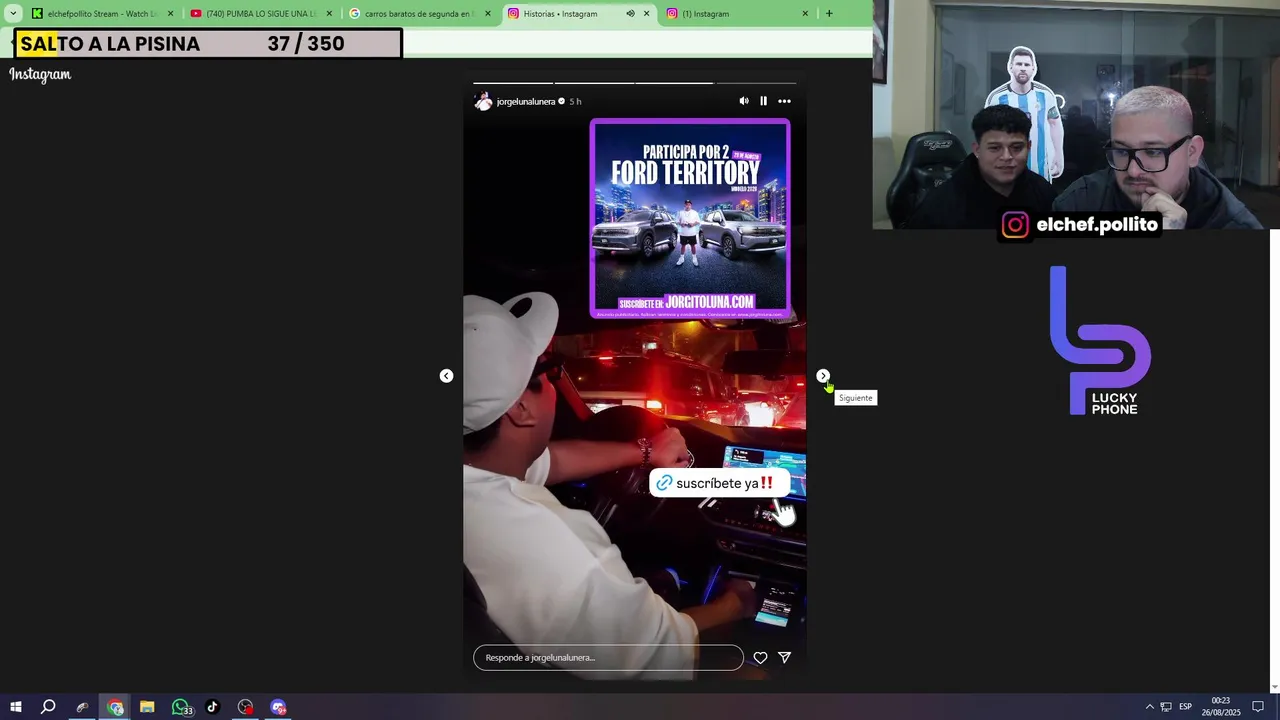Show hidden system tray icons
Screen dimensions: 1280x720
[1149, 707]
